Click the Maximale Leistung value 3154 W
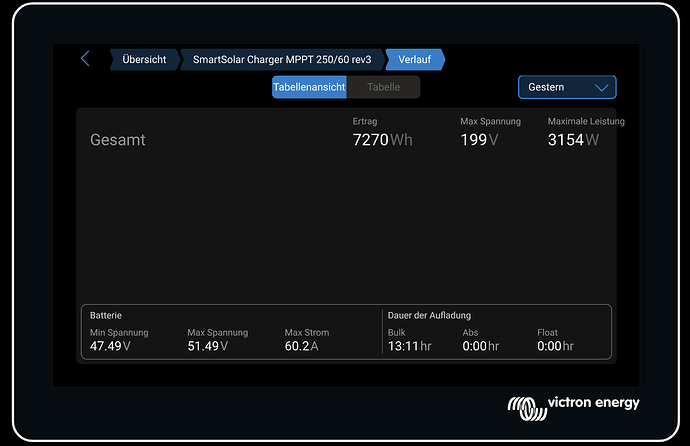 [x=573, y=140]
